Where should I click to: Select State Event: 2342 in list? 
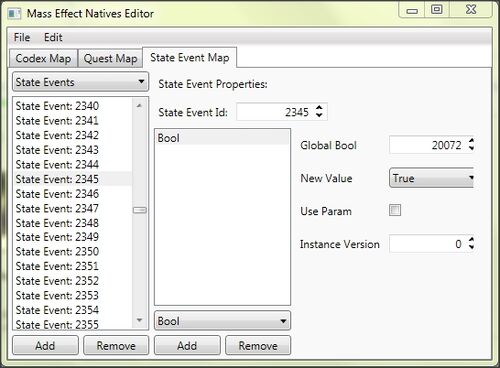(x=73, y=135)
